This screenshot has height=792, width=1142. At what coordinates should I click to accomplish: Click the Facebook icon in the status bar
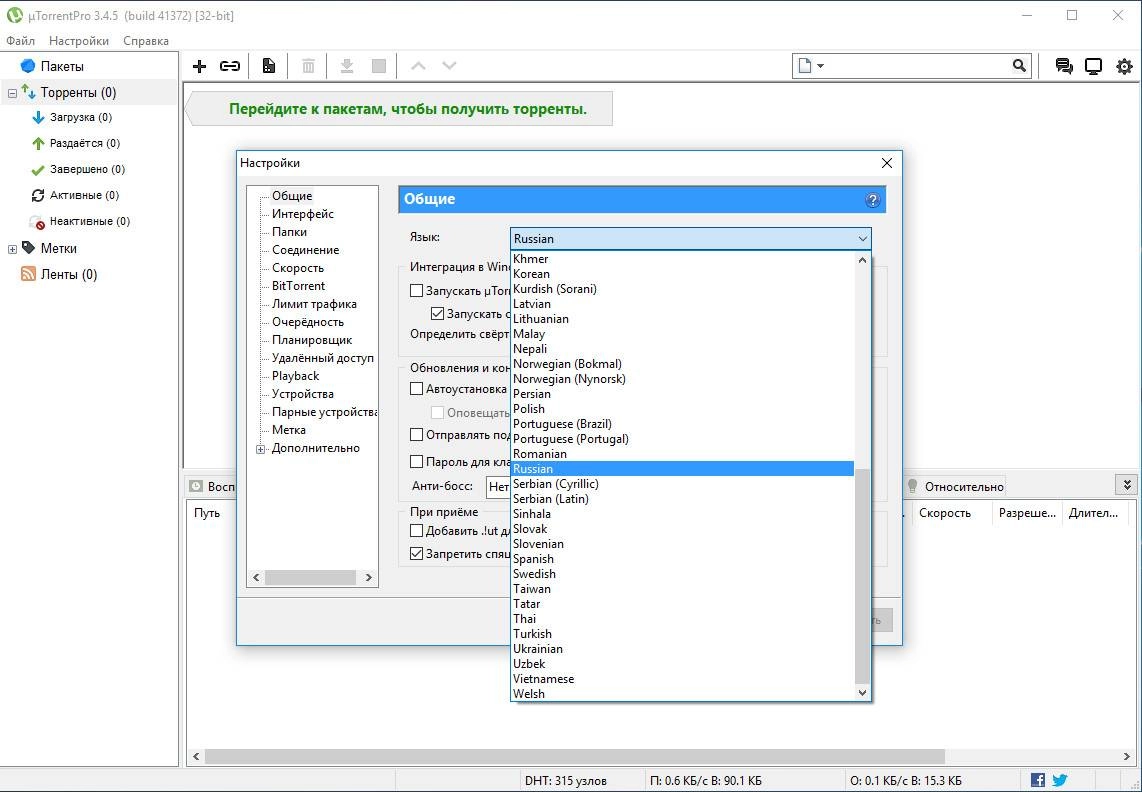coord(1038,780)
